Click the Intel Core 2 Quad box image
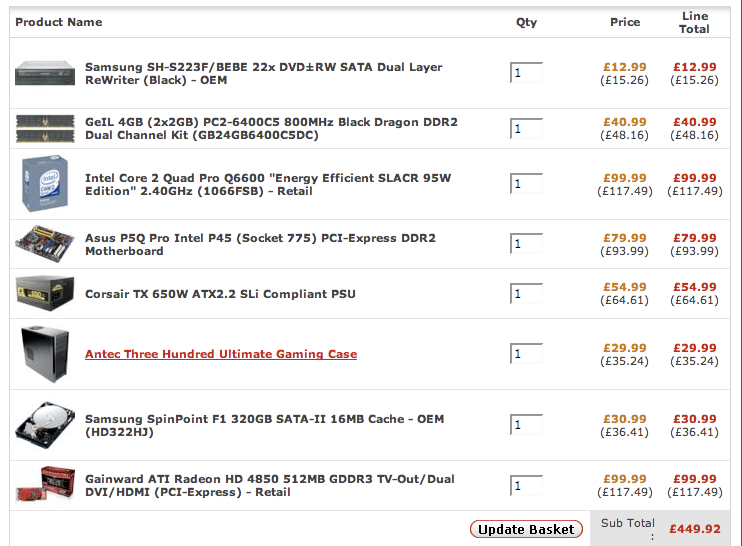This screenshot has width=742, height=546. (45, 185)
